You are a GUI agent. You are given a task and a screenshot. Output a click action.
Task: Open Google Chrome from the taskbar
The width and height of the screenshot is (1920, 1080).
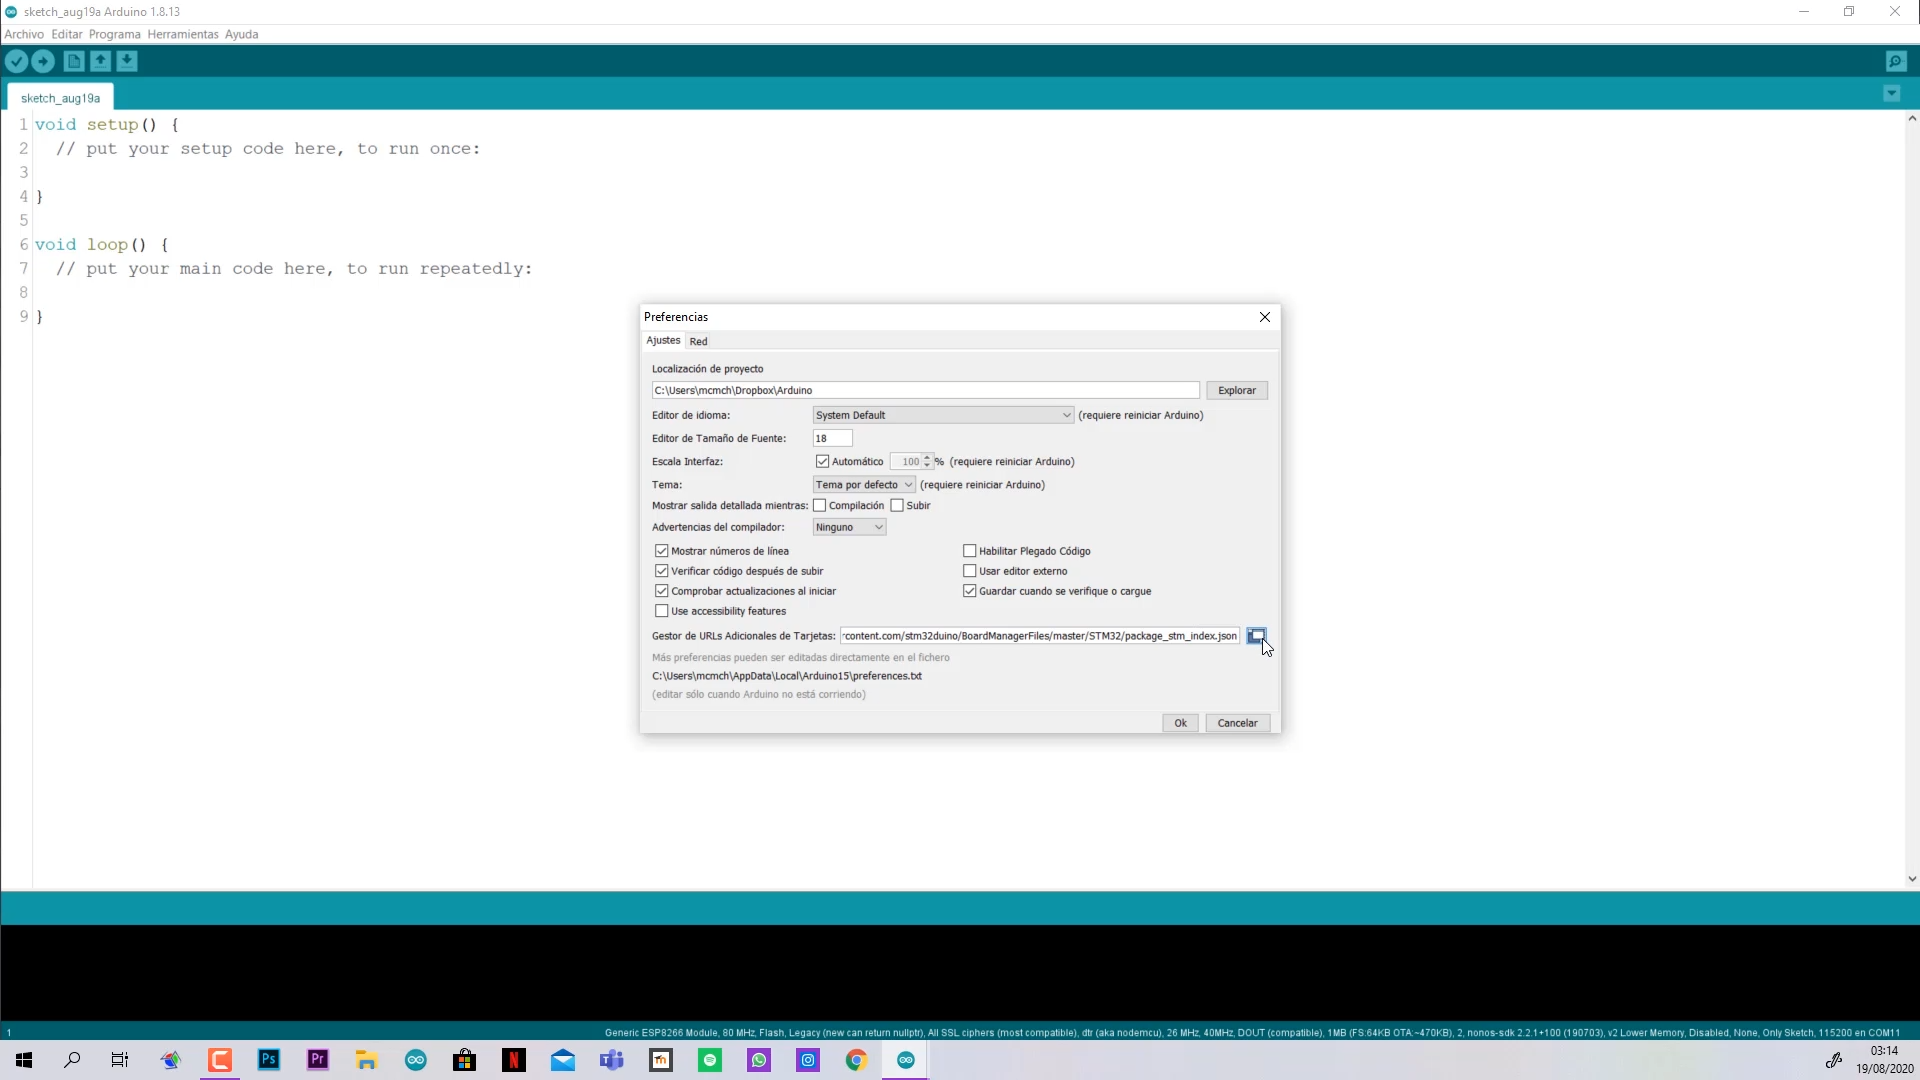857,1060
